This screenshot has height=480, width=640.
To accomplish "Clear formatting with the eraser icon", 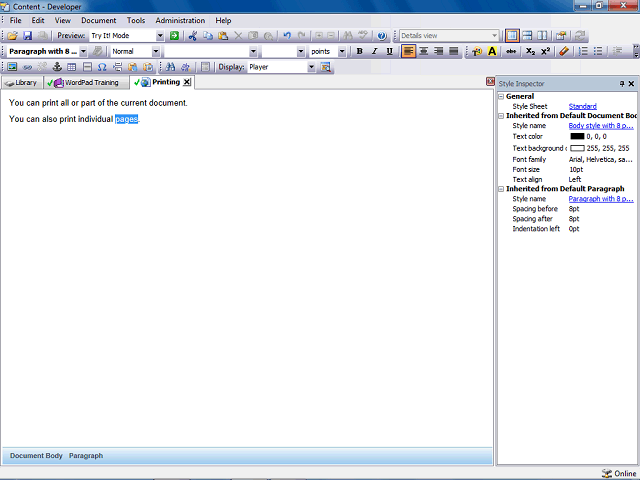I will tap(564, 51).
